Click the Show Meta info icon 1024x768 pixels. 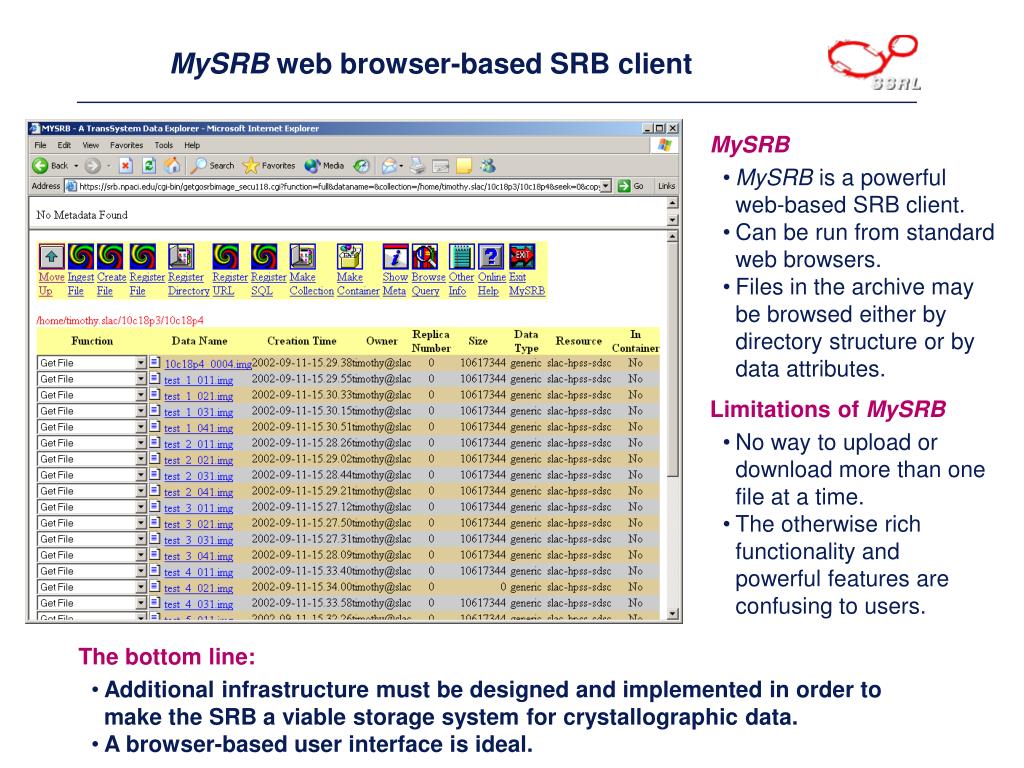(395, 257)
